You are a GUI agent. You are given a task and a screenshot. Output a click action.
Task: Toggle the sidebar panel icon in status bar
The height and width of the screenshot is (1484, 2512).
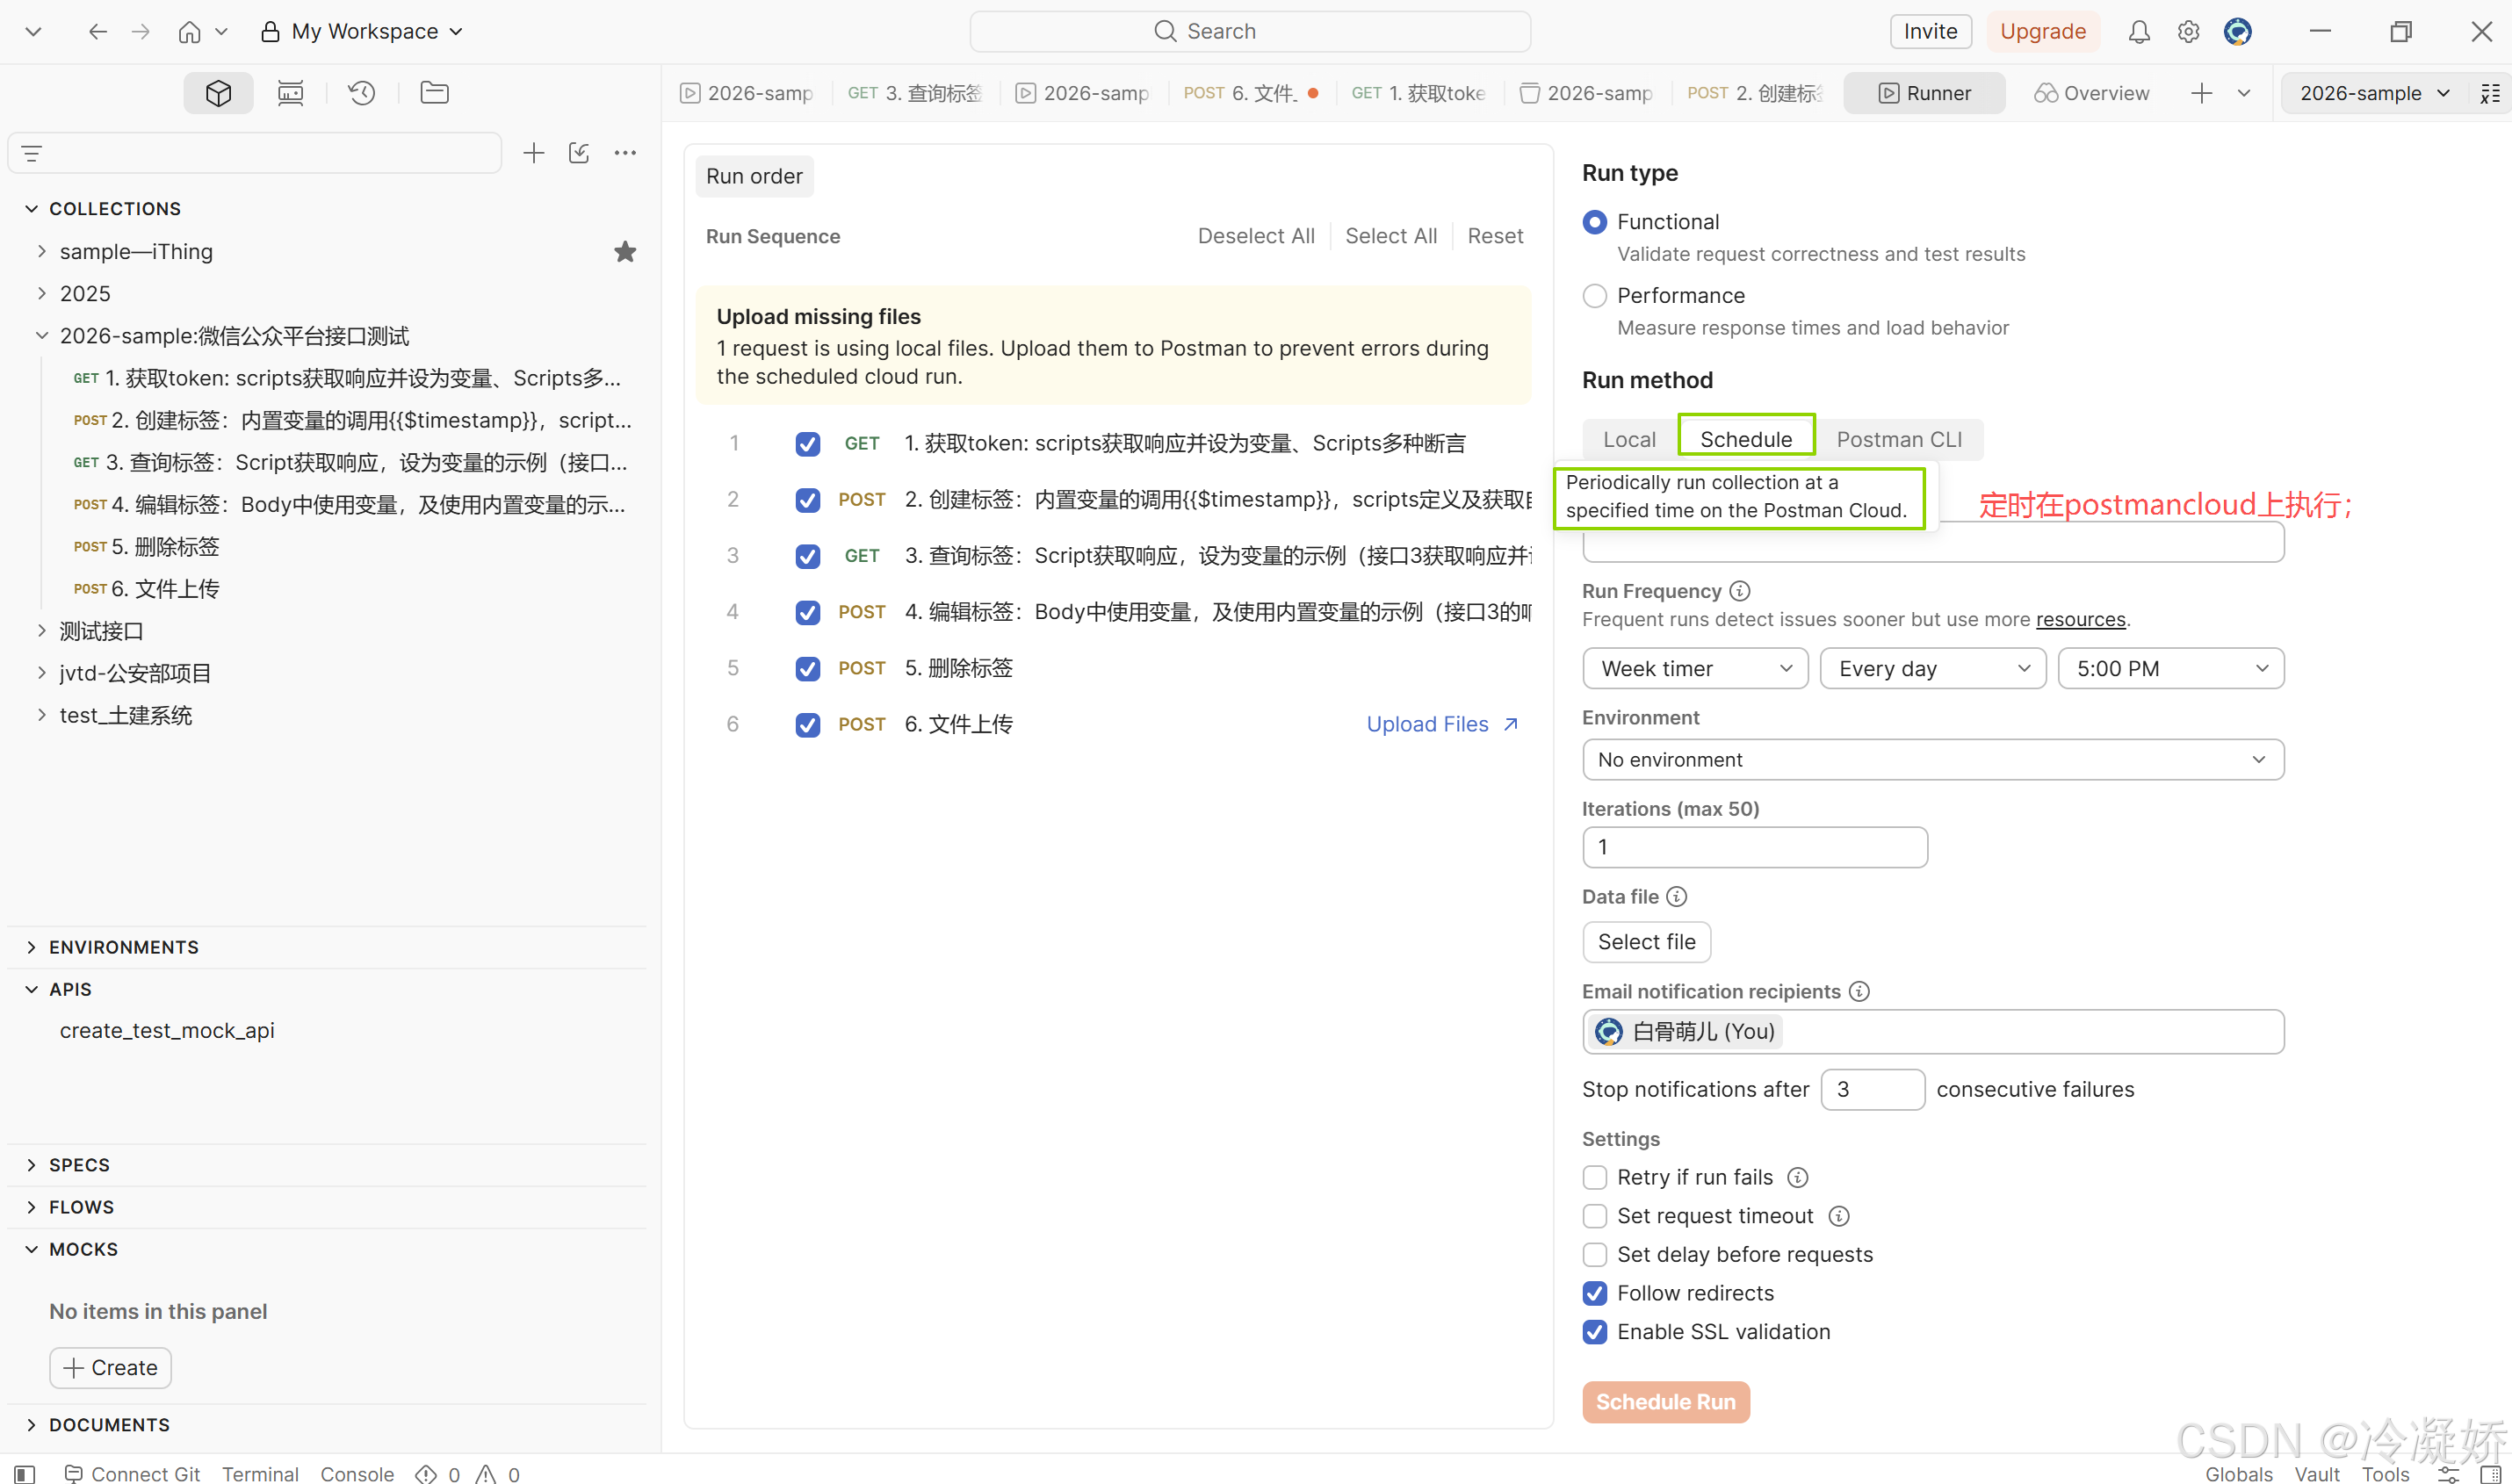(x=25, y=1474)
